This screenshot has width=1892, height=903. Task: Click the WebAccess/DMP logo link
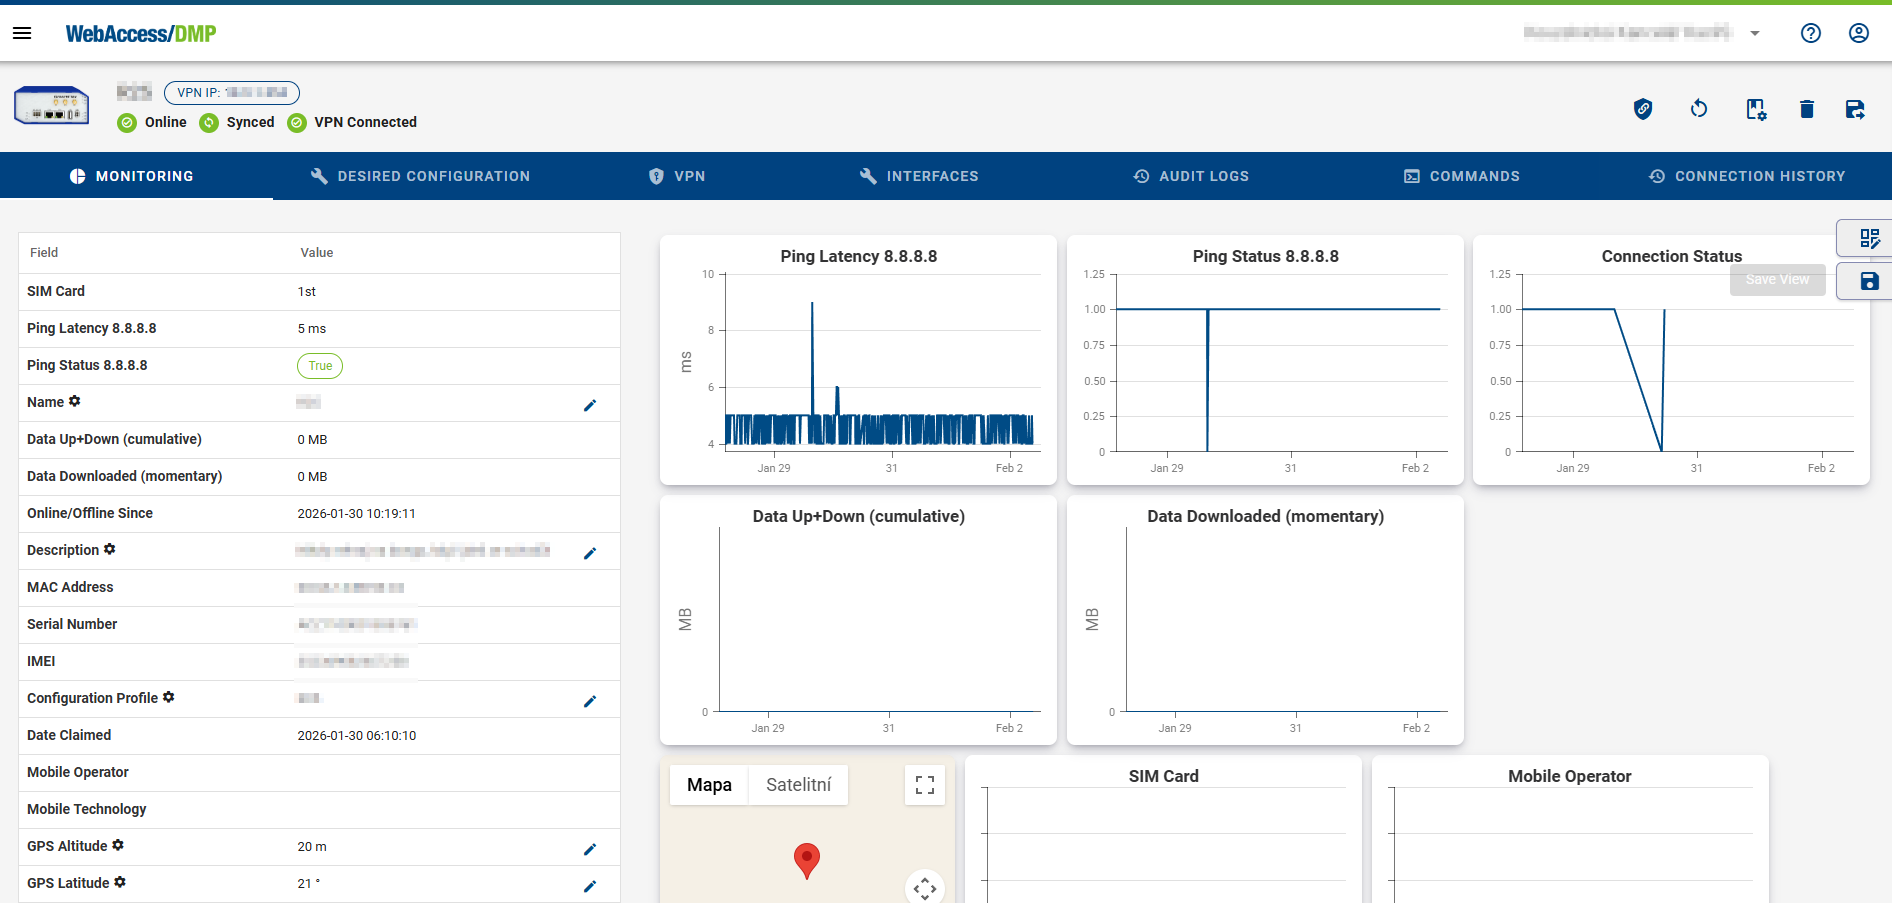[141, 34]
